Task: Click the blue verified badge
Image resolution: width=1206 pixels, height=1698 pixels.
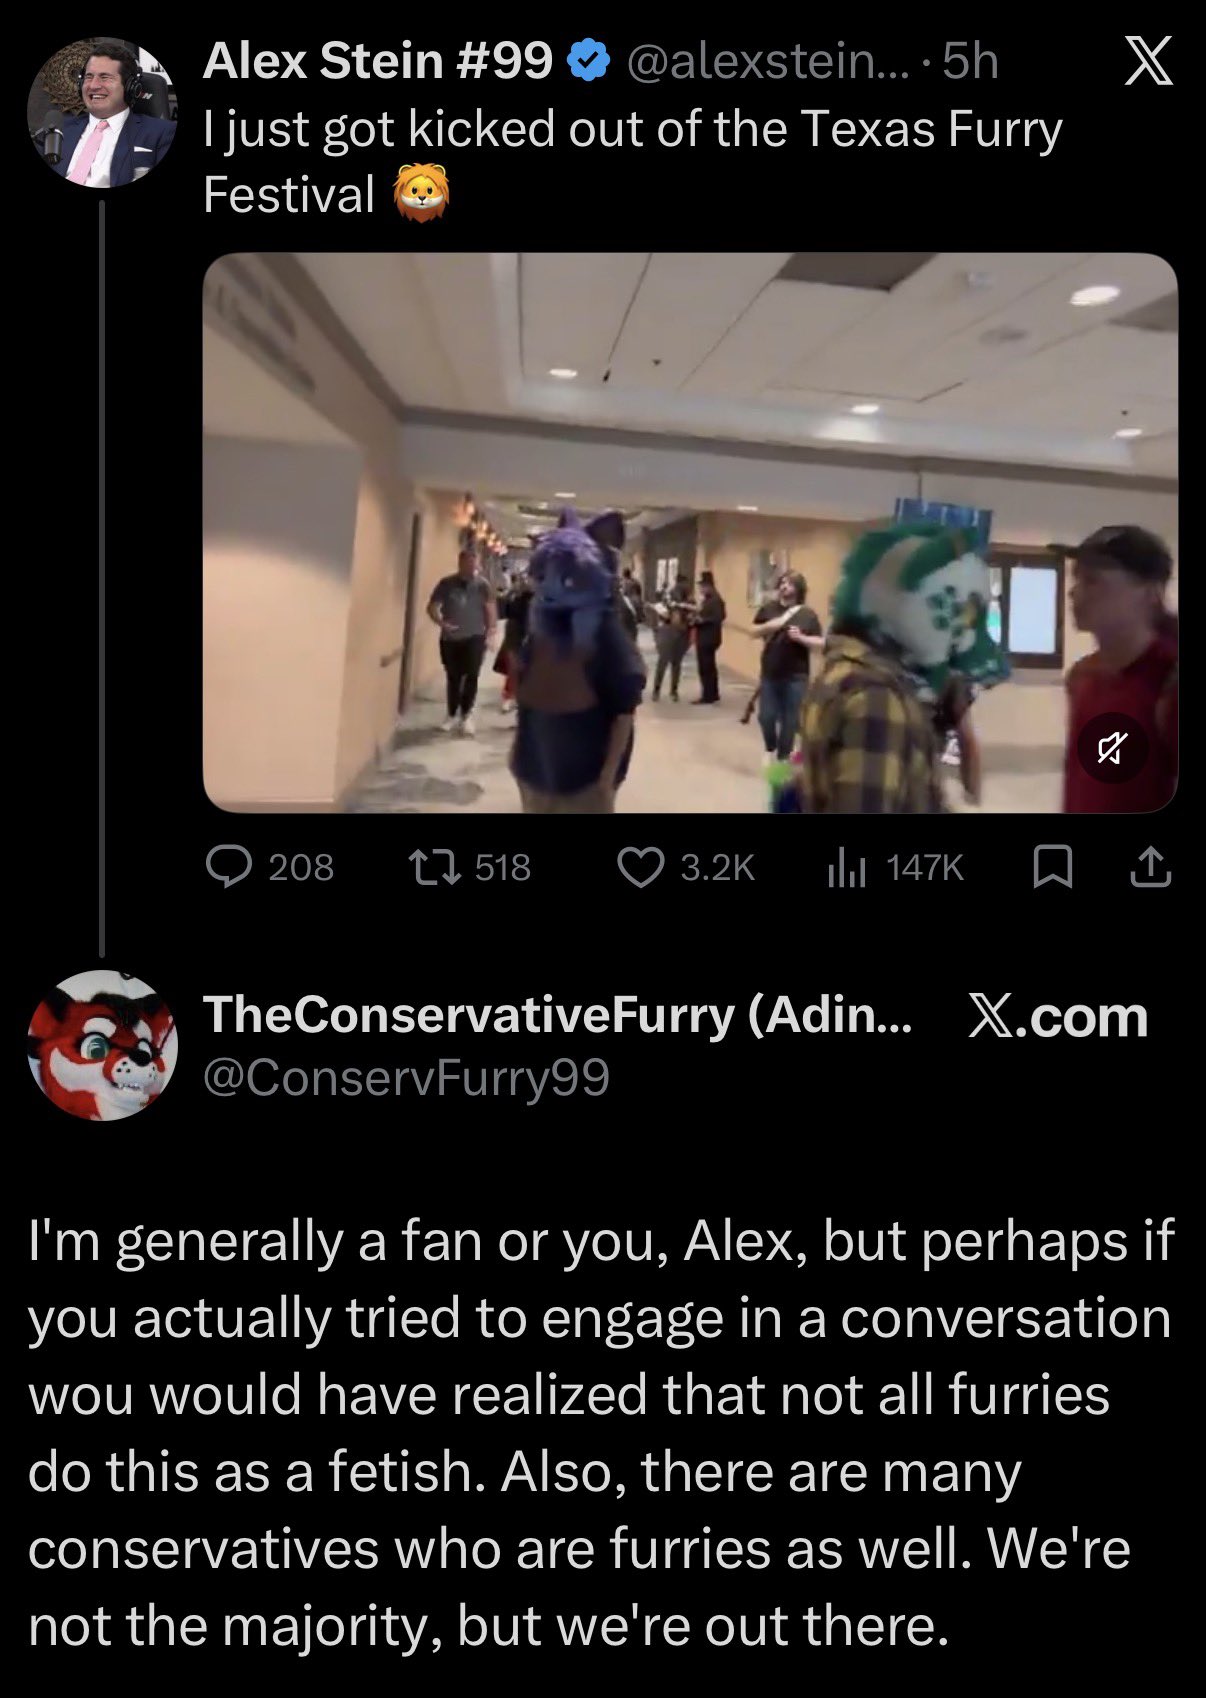Action: click(589, 62)
